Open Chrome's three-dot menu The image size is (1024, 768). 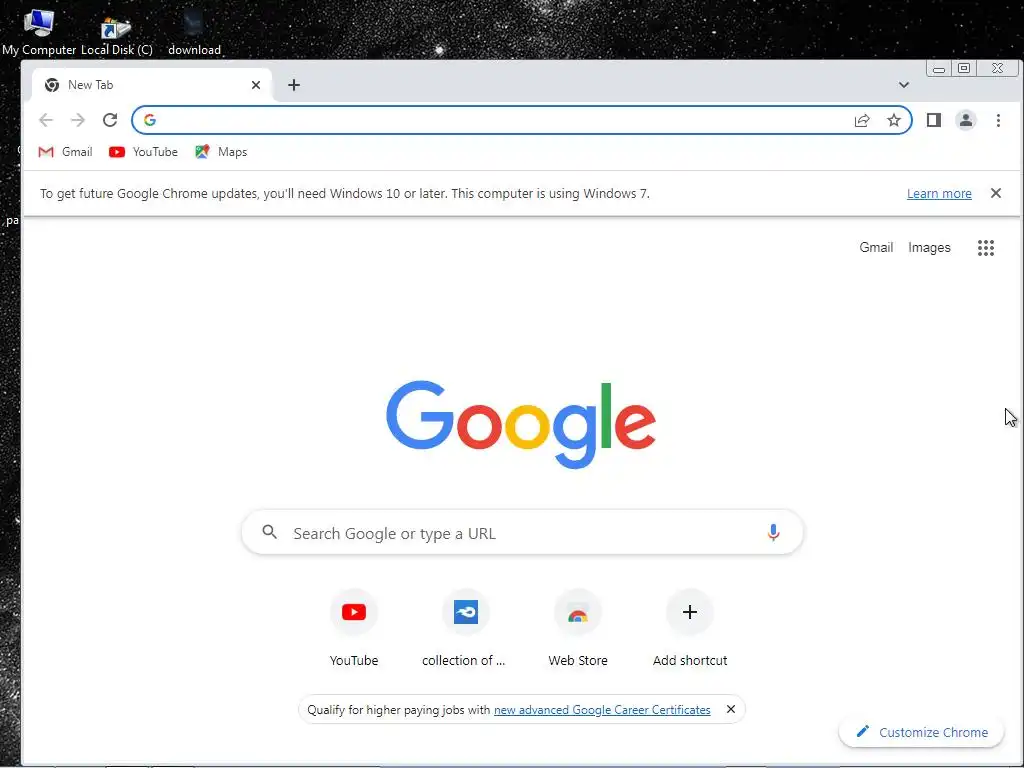point(998,120)
